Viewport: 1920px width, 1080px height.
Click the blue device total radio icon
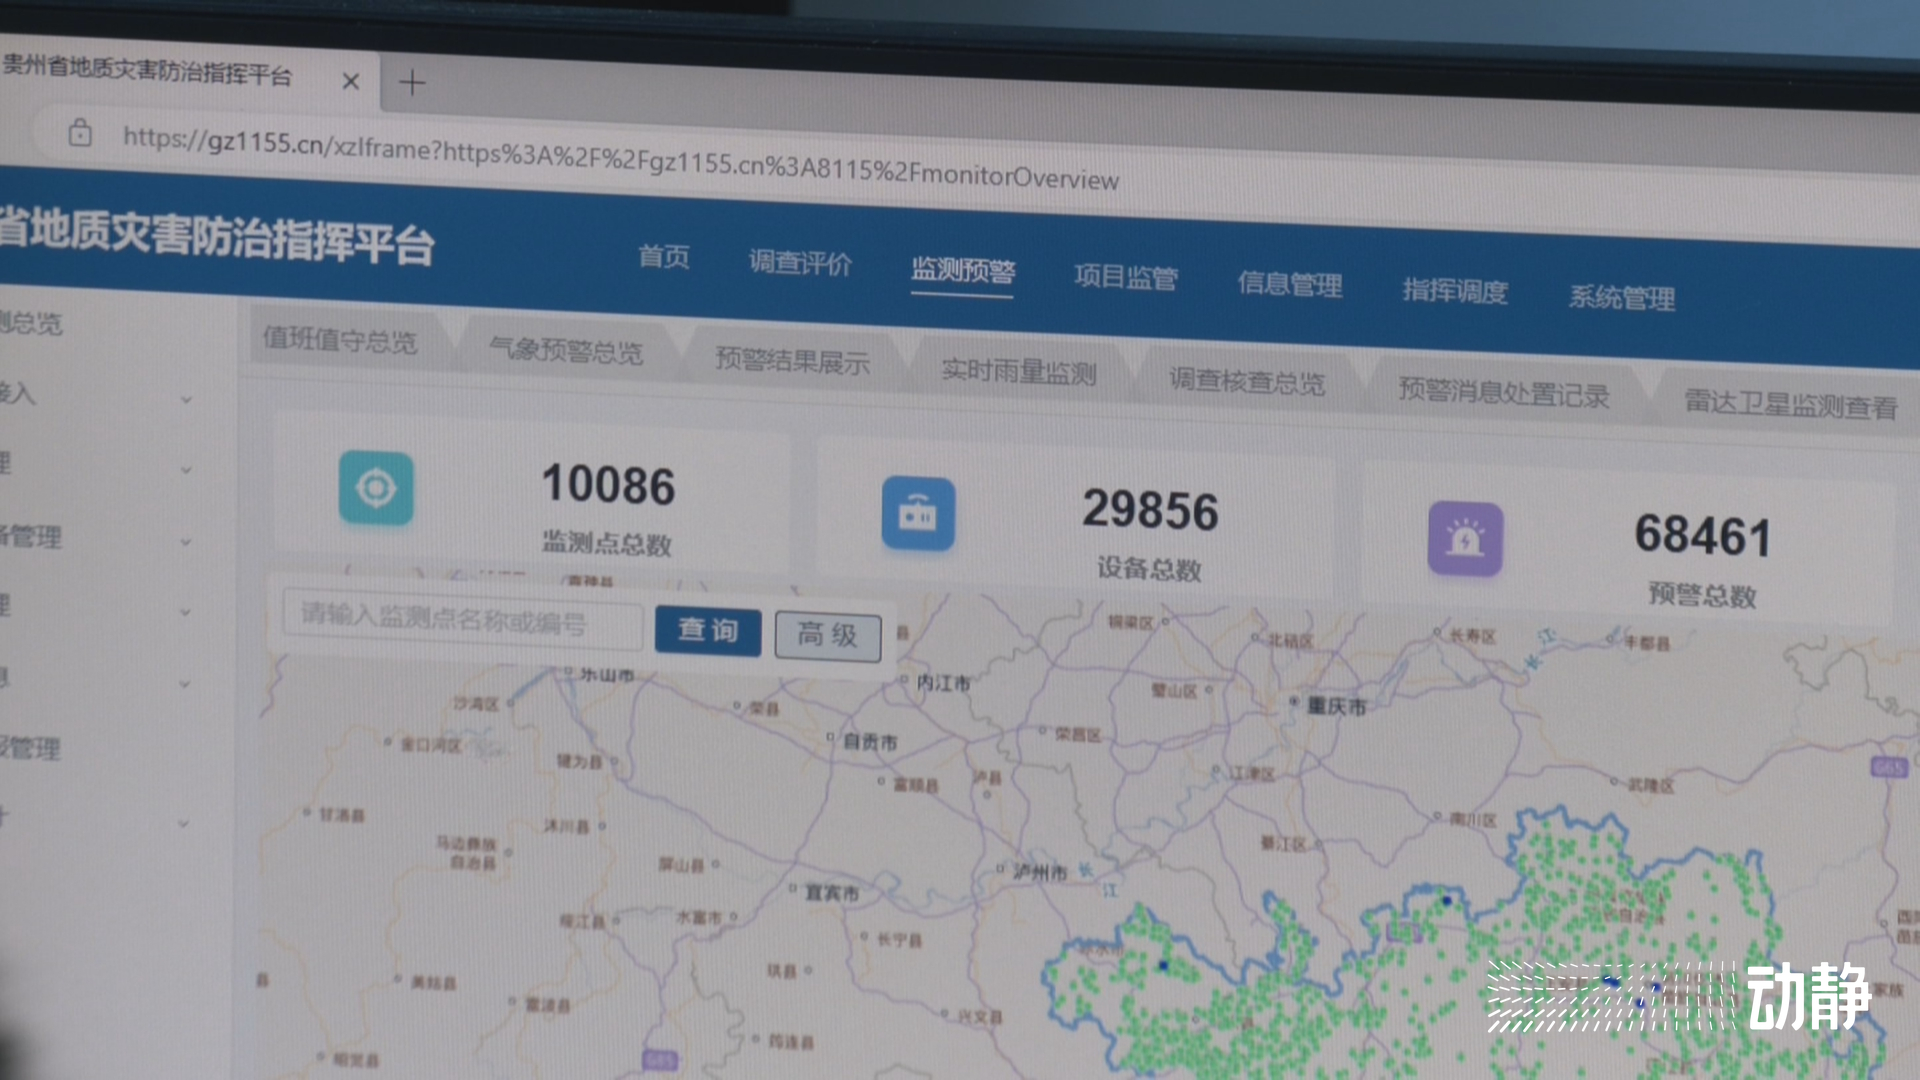coord(917,514)
